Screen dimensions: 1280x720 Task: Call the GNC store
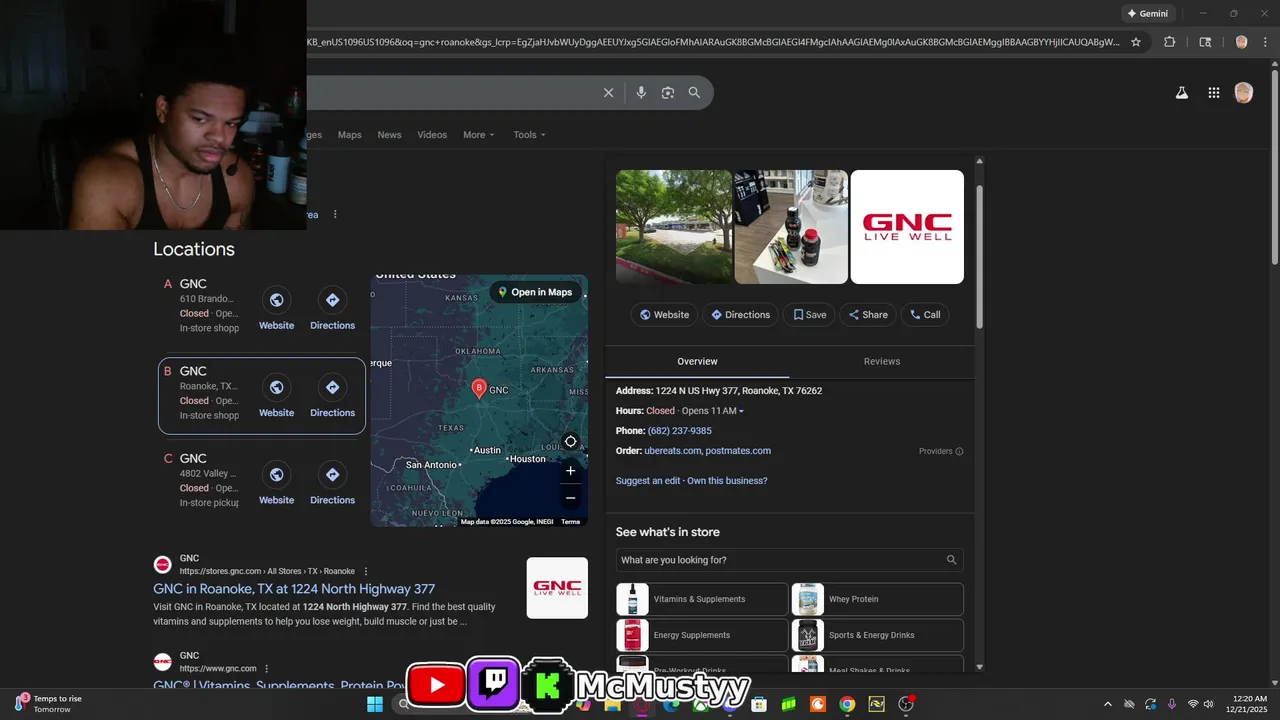click(925, 314)
